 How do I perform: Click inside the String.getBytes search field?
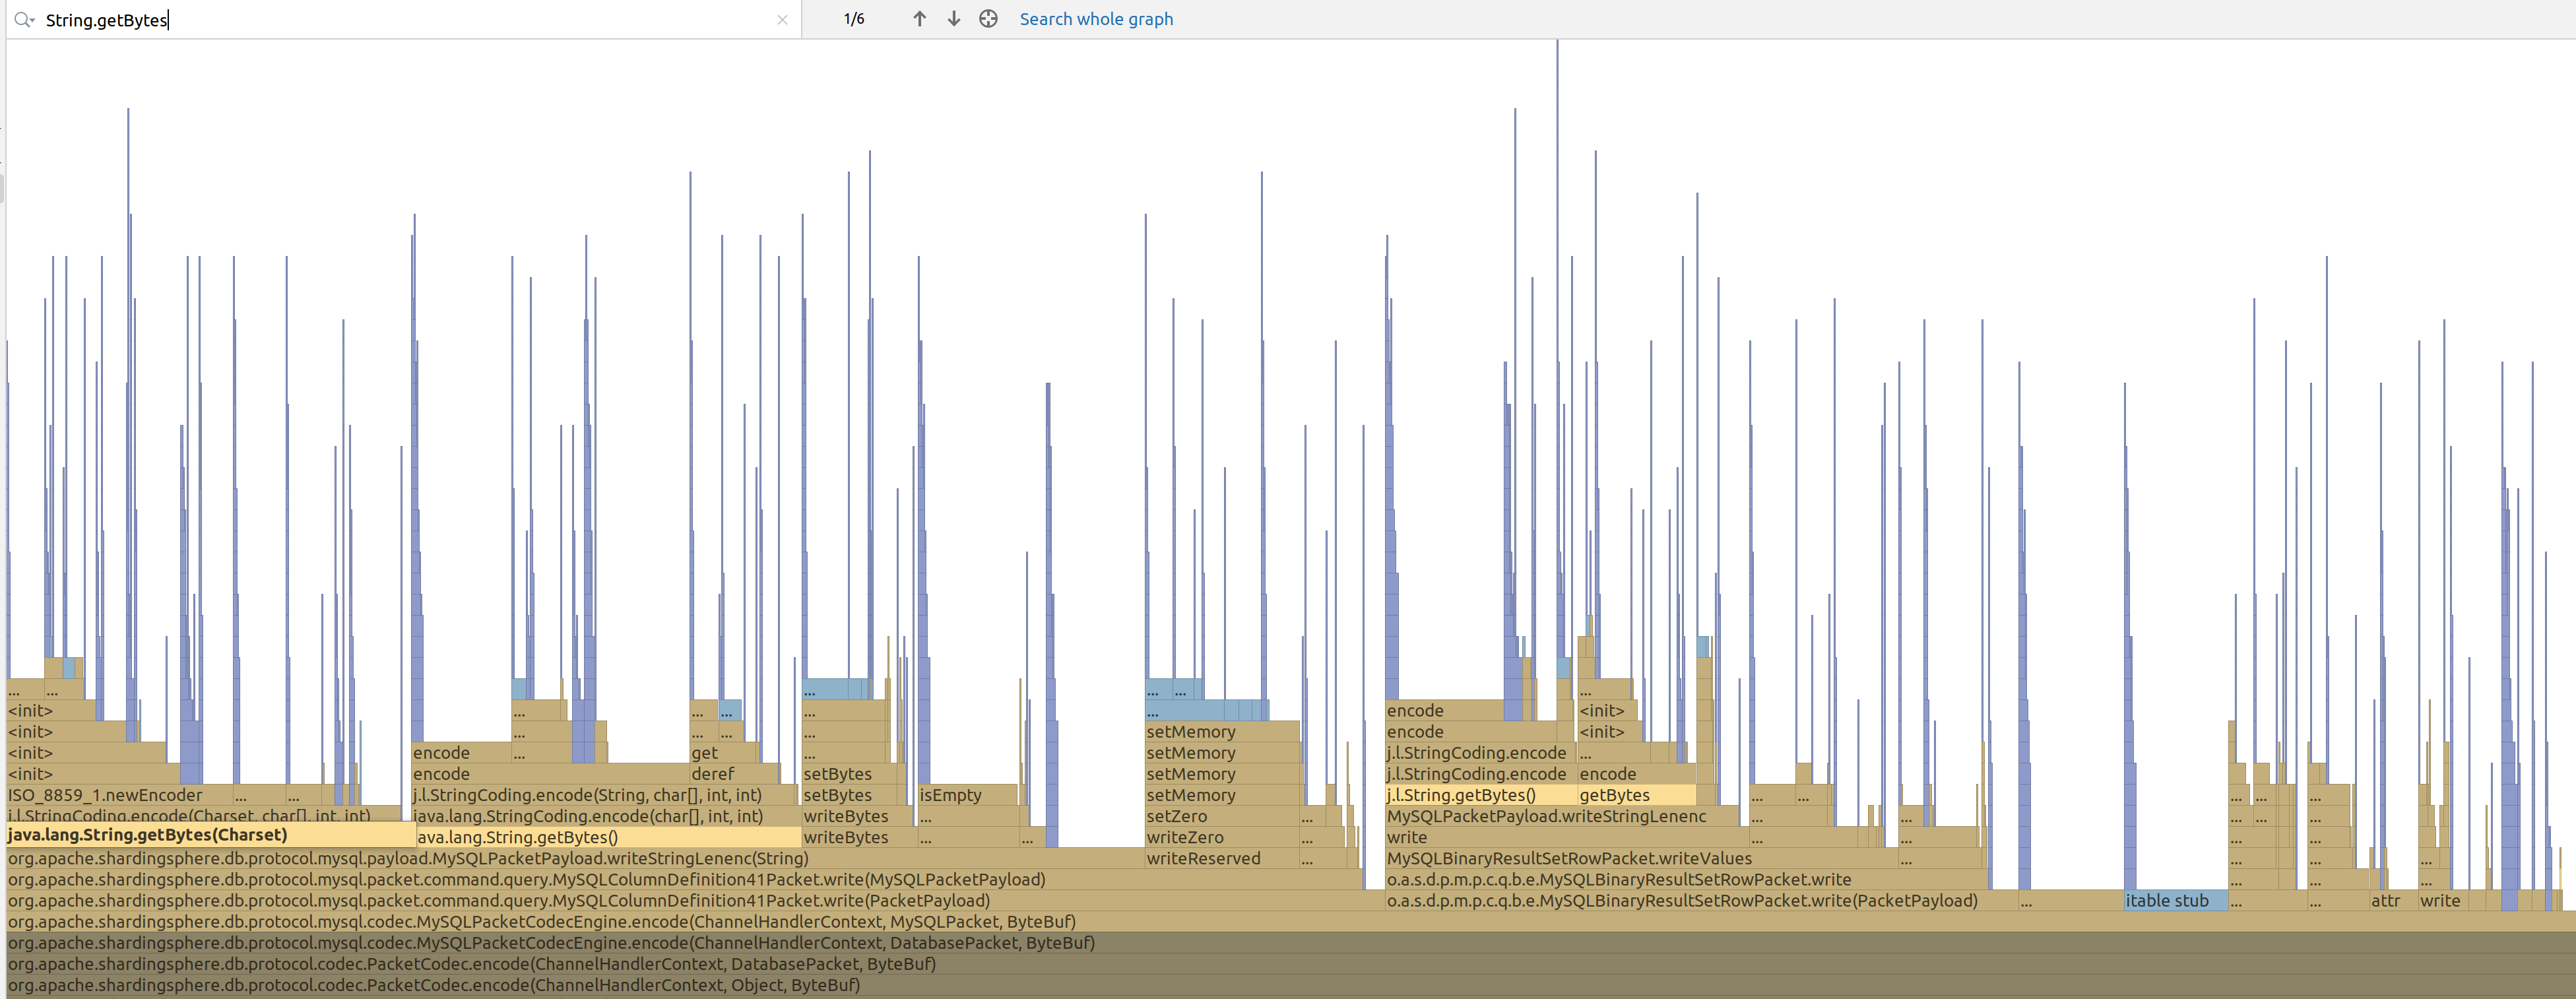point(400,20)
